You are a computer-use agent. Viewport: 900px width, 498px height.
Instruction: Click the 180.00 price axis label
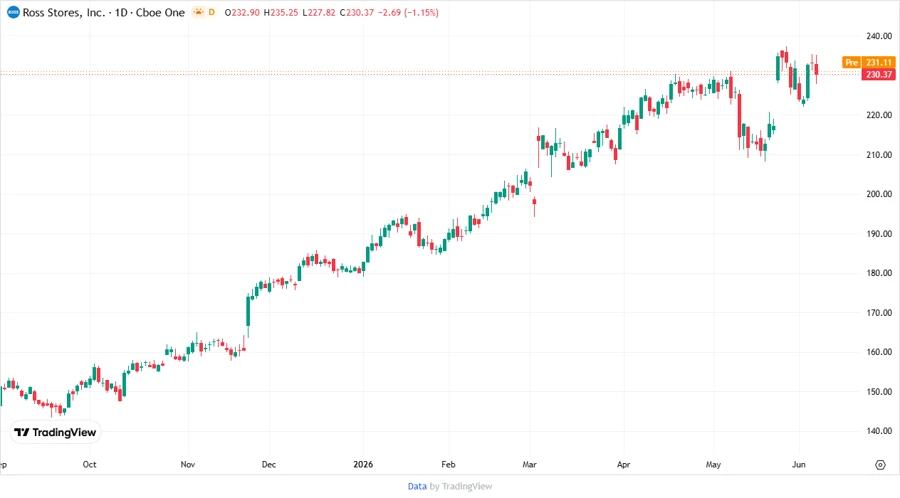click(879, 273)
